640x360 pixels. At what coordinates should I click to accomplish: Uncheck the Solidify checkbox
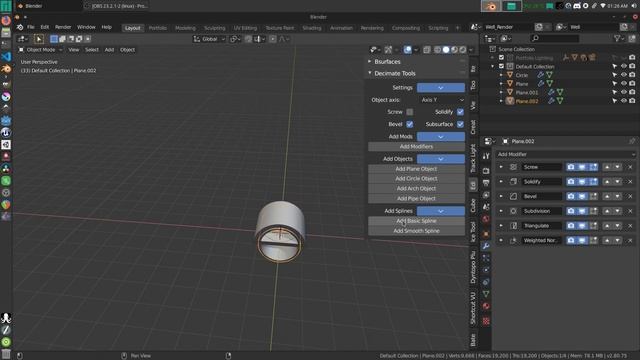pos(460,112)
